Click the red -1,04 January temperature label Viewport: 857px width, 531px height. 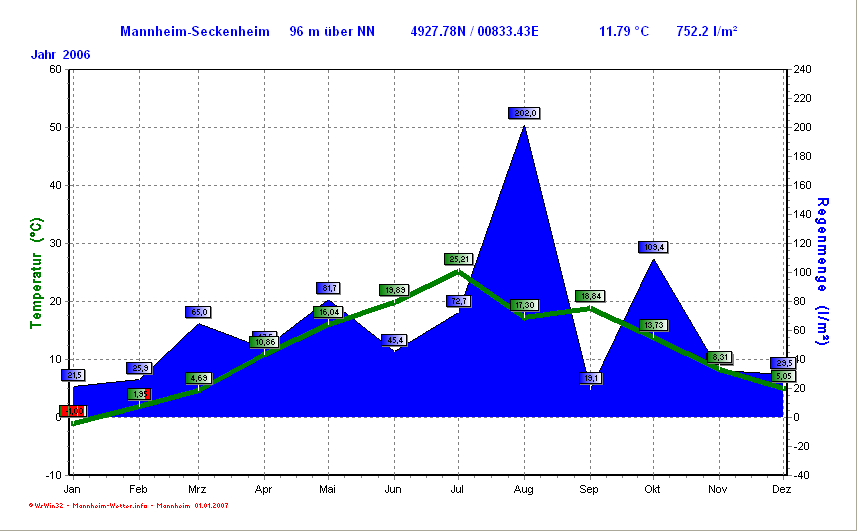coord(72,411)
